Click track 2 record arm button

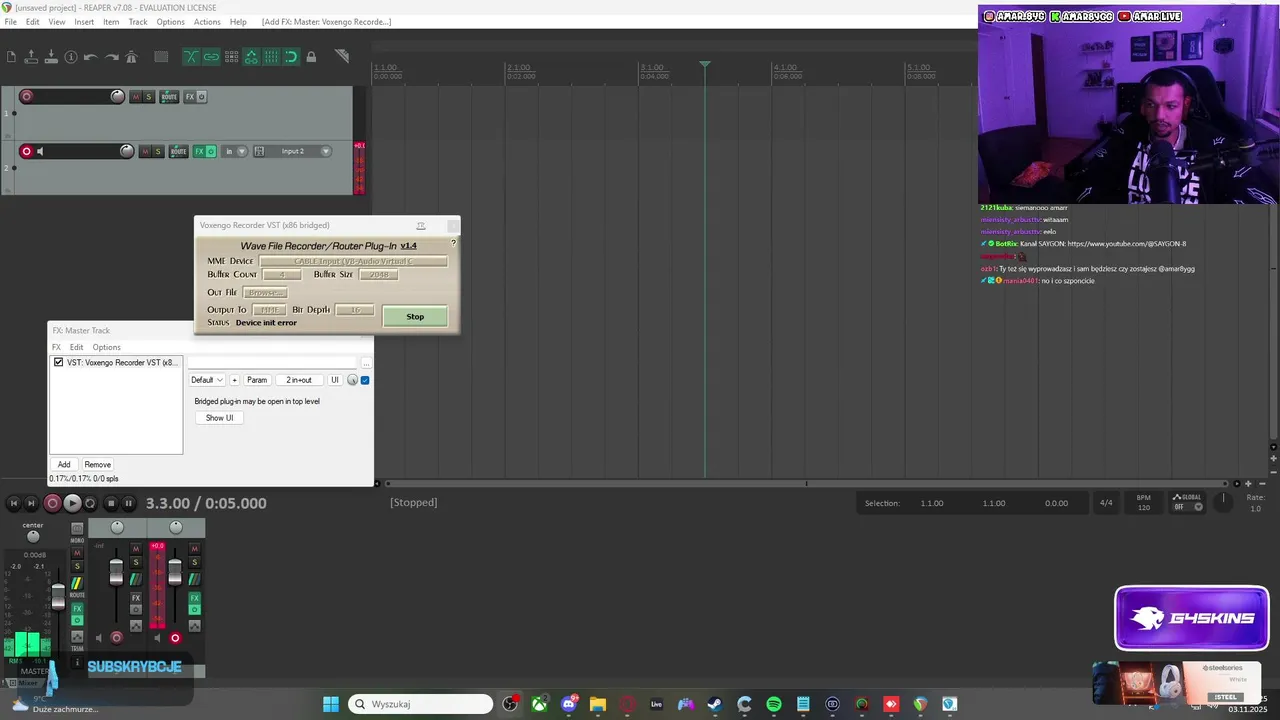click(x=27, y=151)
